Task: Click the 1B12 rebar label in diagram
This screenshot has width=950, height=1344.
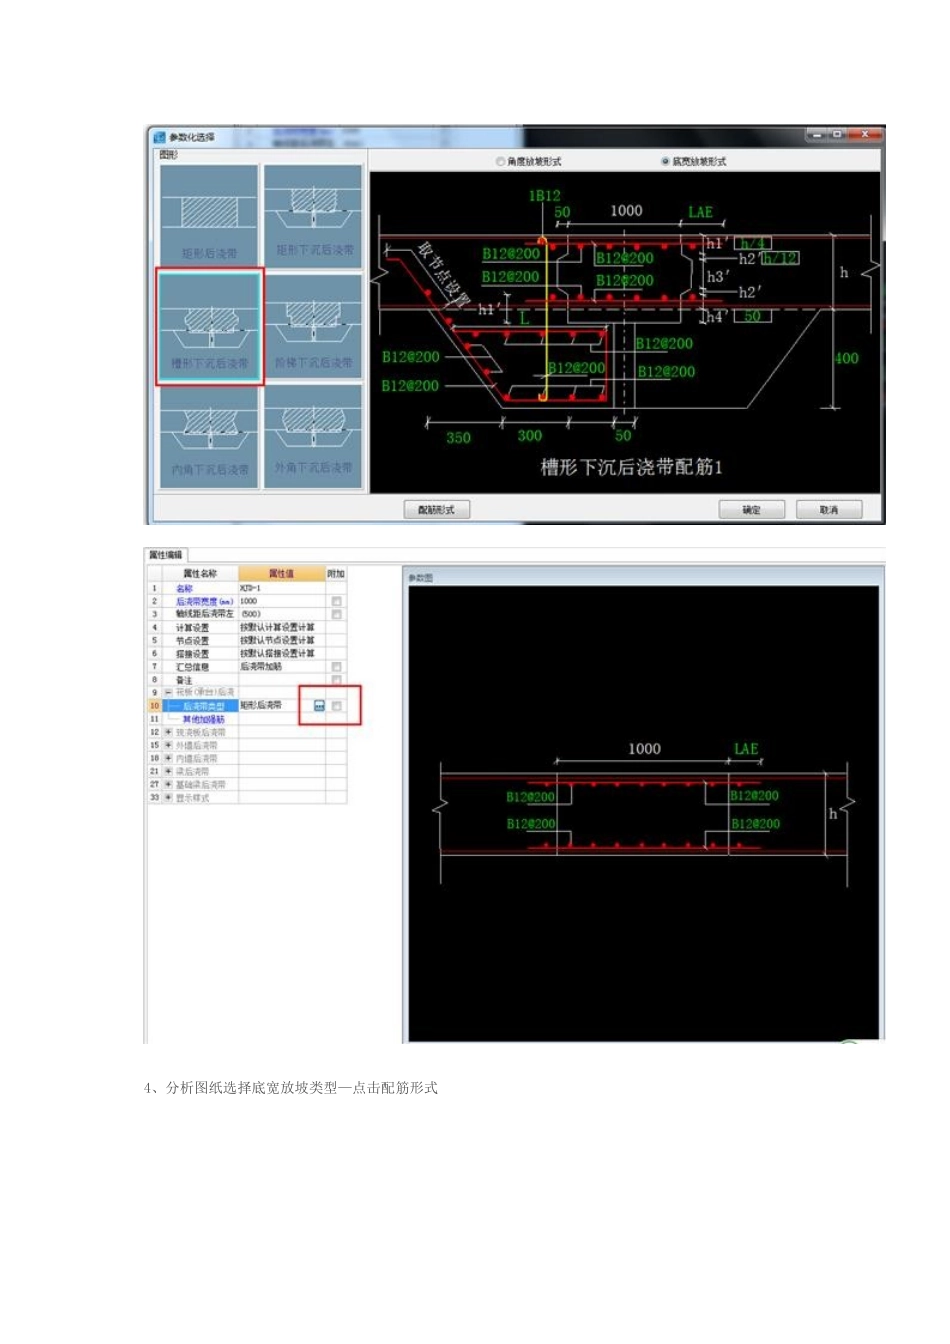Action: 545,196
